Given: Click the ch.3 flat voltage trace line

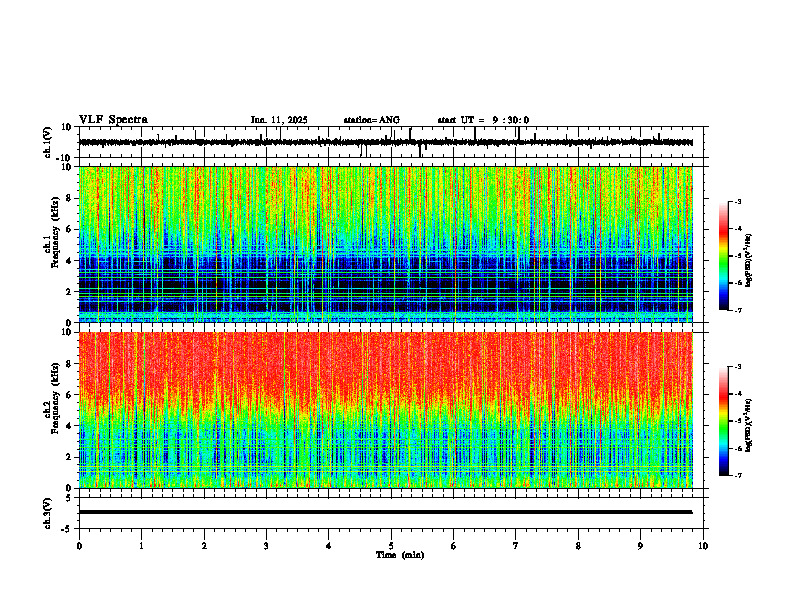Looking at the screenshot, I should 386,512.
